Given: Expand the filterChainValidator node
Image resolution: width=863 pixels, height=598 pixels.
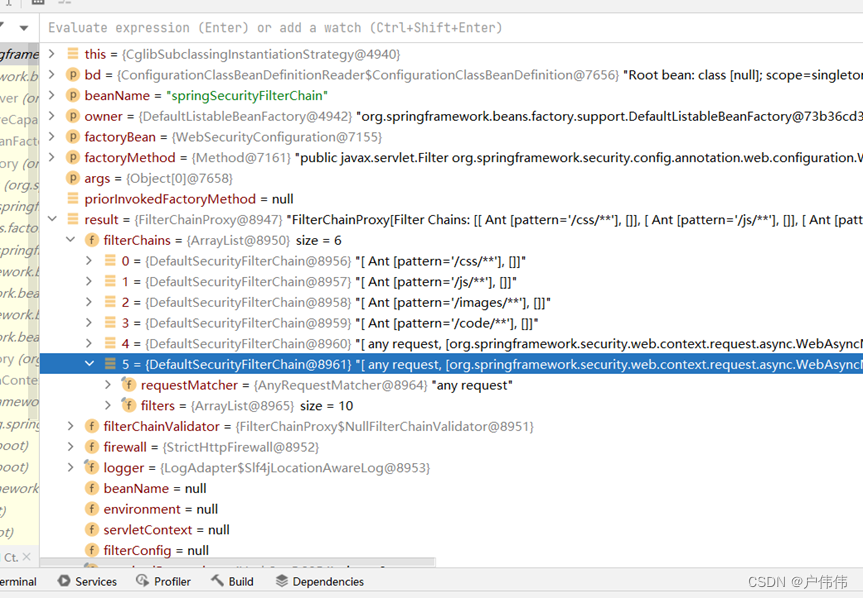Looking at the screenshot, I should coord(70,426).
